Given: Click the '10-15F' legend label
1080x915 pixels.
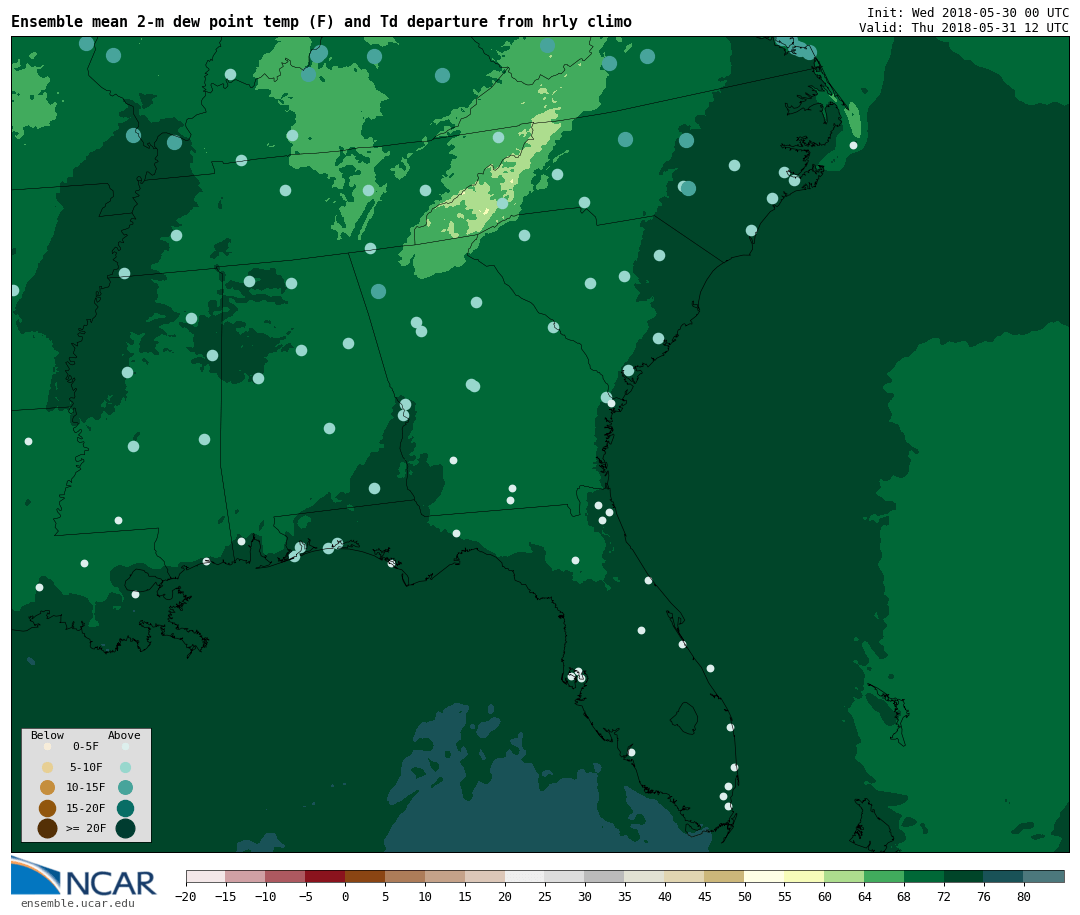Looking at the screenshot, I should coord(86,787).
